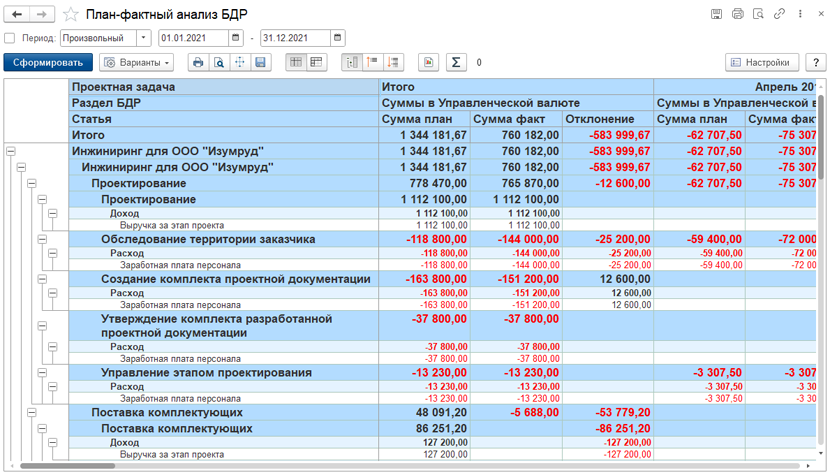Image resolution: width=830 pixels, height=475 pixels.
Task: Click the sum (Σ) button
Action: pos(456,62)
